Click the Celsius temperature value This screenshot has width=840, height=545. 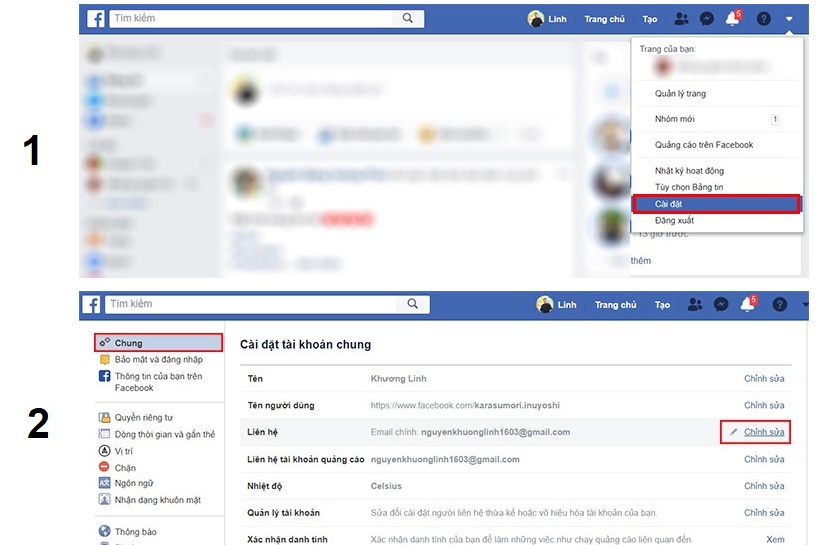click(x=386, y=486)
